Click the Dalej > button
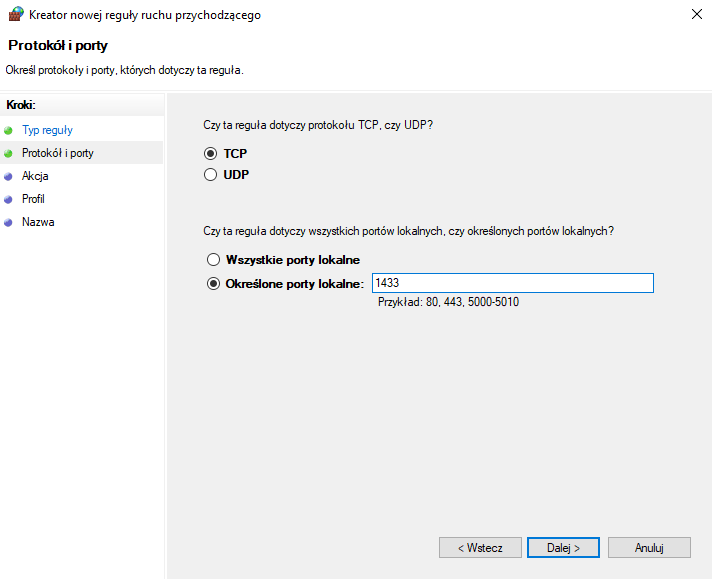The height and width of the screenshot is (579, 712). (x=563, y=548)
